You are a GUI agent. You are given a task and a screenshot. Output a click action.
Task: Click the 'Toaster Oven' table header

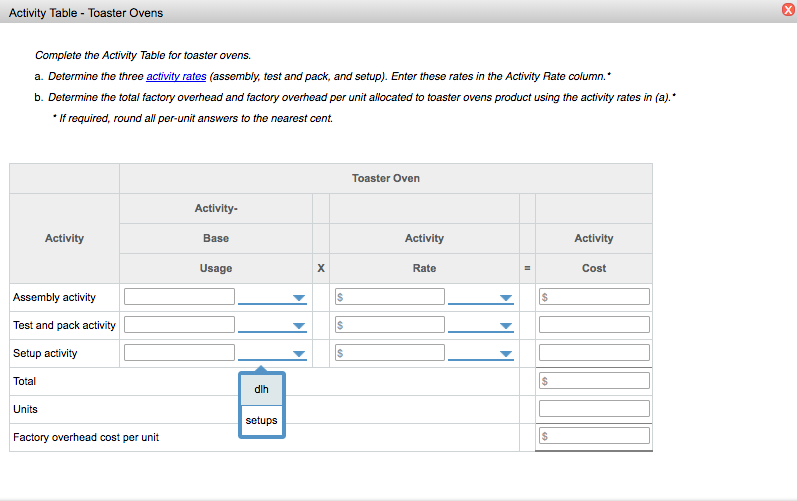(x=386, y=178)
